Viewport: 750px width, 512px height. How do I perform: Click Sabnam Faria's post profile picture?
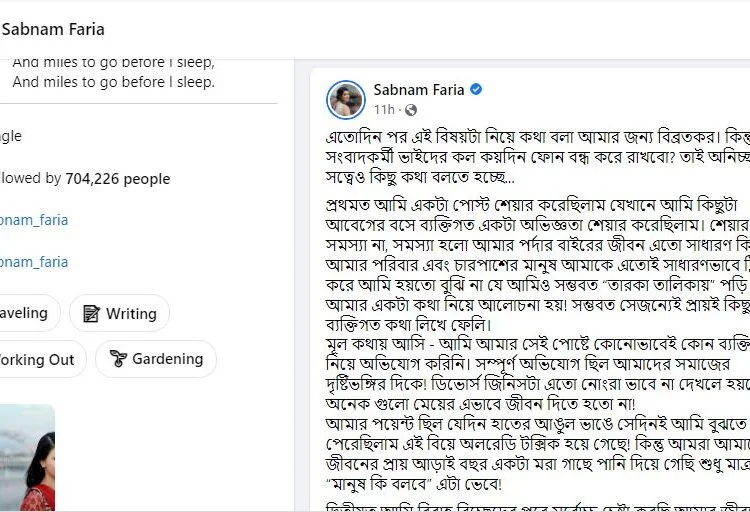(346, 100)
